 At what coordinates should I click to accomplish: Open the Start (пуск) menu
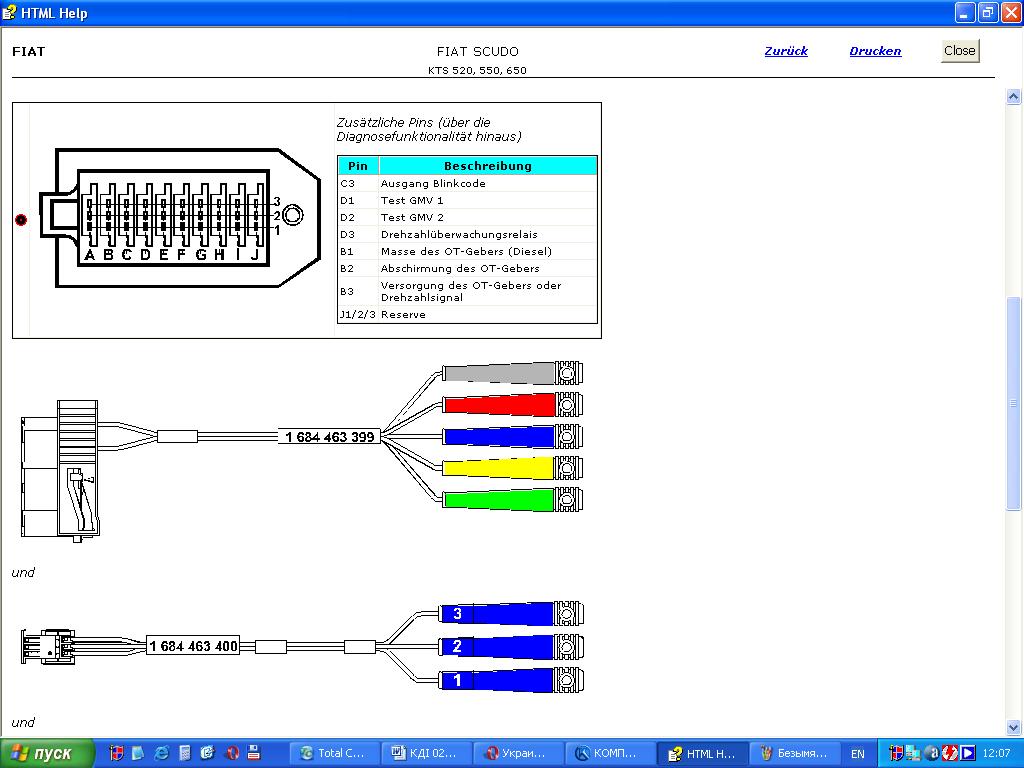(x=47, y=753)
